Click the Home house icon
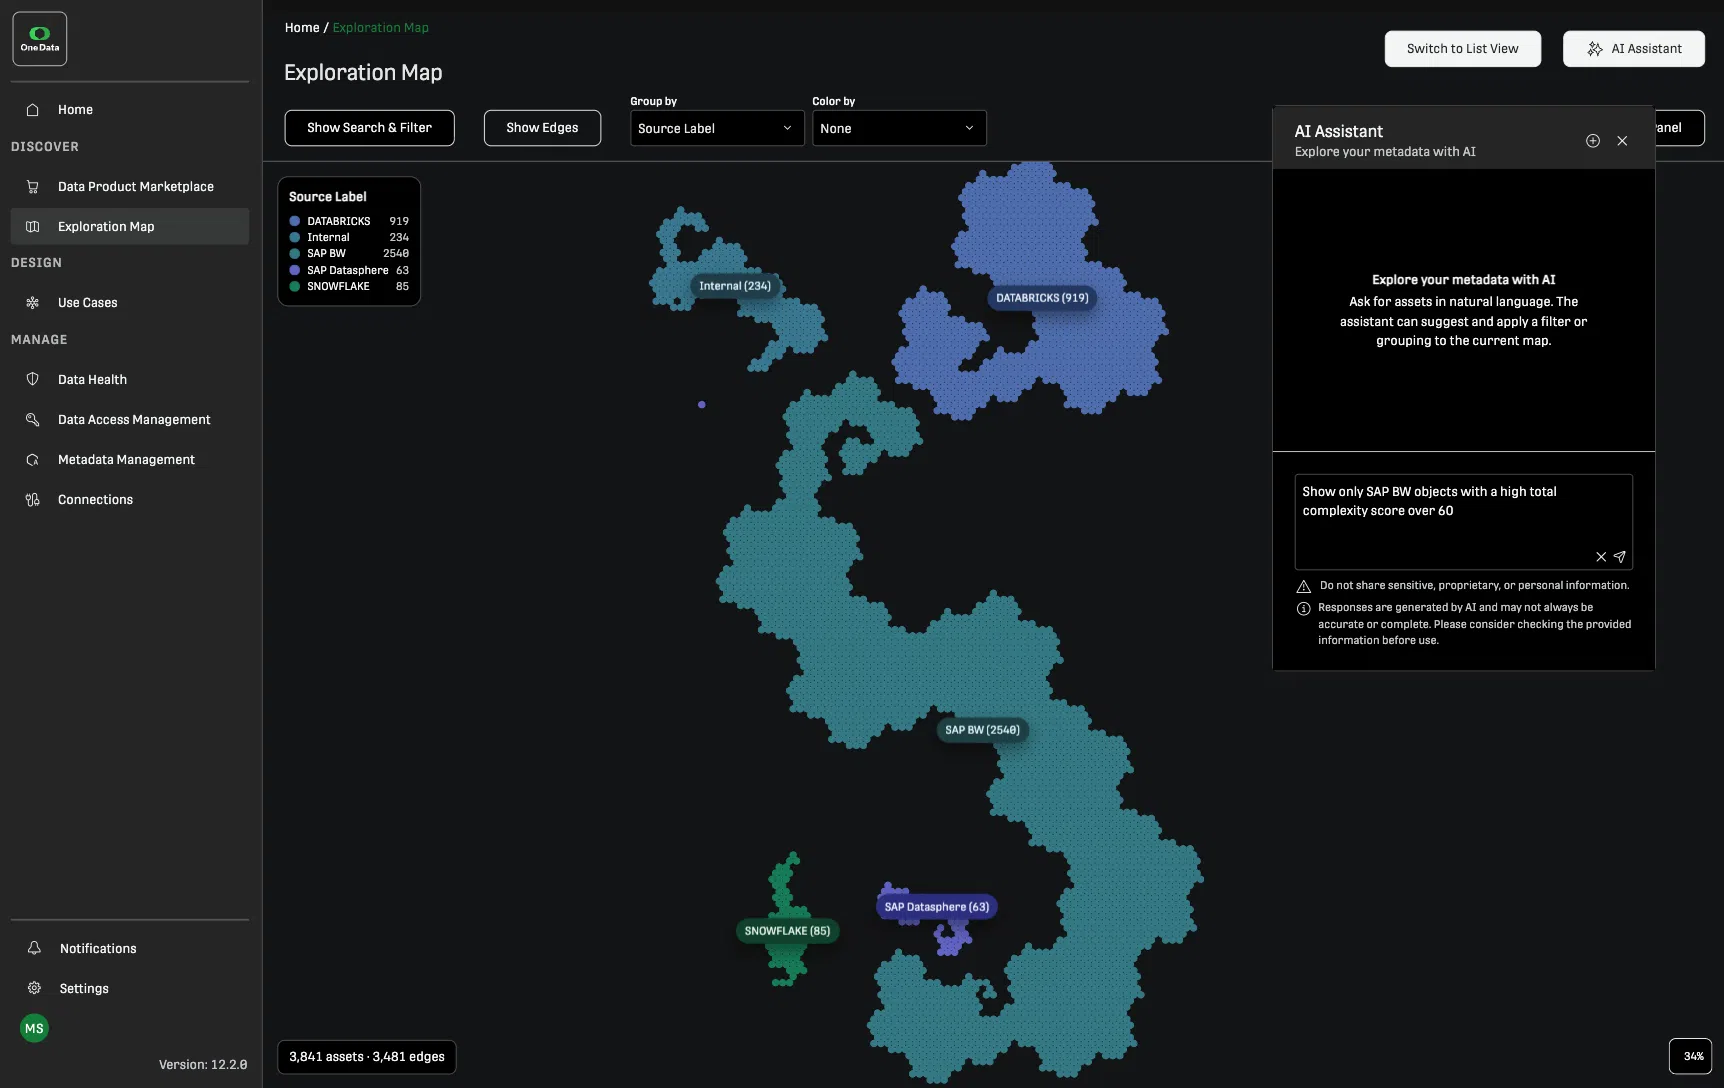1724x1088 pixels. [x=33, y=110]
